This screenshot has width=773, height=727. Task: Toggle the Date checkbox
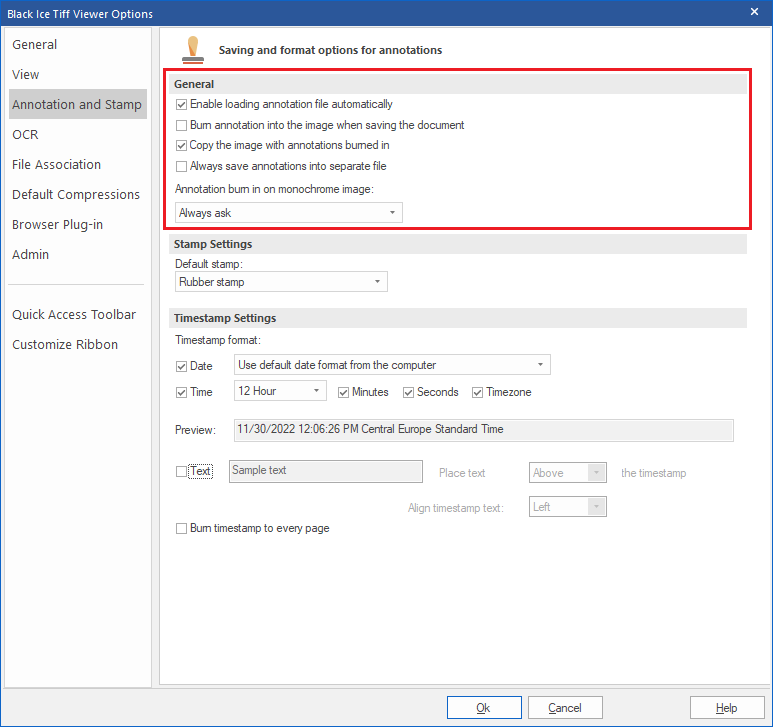181,366
